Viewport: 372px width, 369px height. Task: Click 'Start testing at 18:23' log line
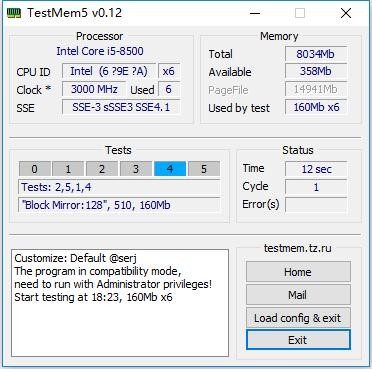coord(93,297)
